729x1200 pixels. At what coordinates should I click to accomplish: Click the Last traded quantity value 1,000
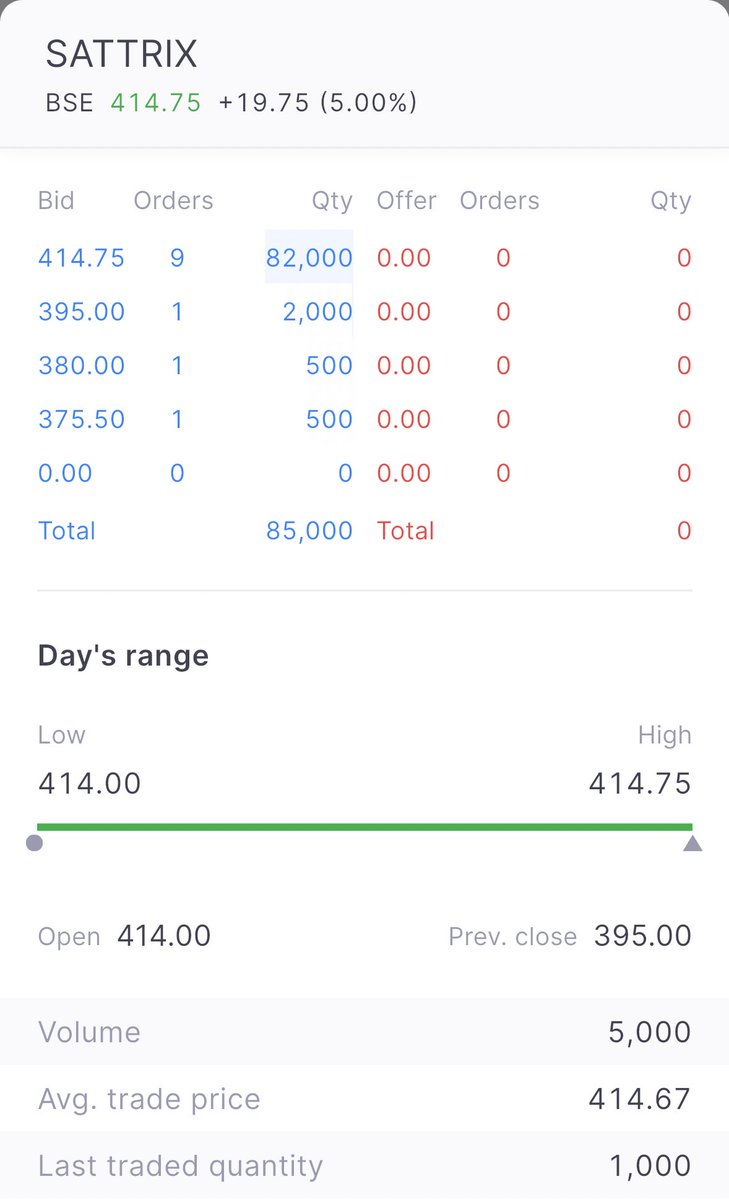coord(650,1166)
